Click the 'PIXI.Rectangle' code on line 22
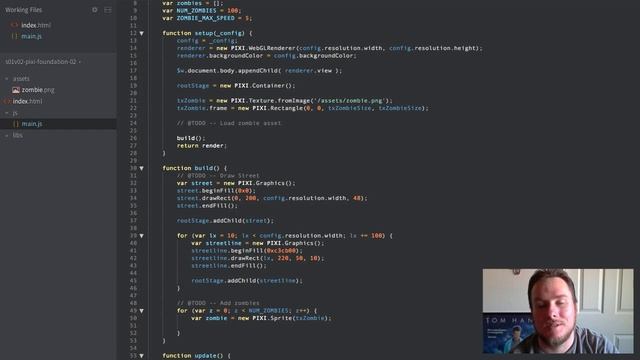Viewport: 640px width, 360px height. tap(278, 108)
